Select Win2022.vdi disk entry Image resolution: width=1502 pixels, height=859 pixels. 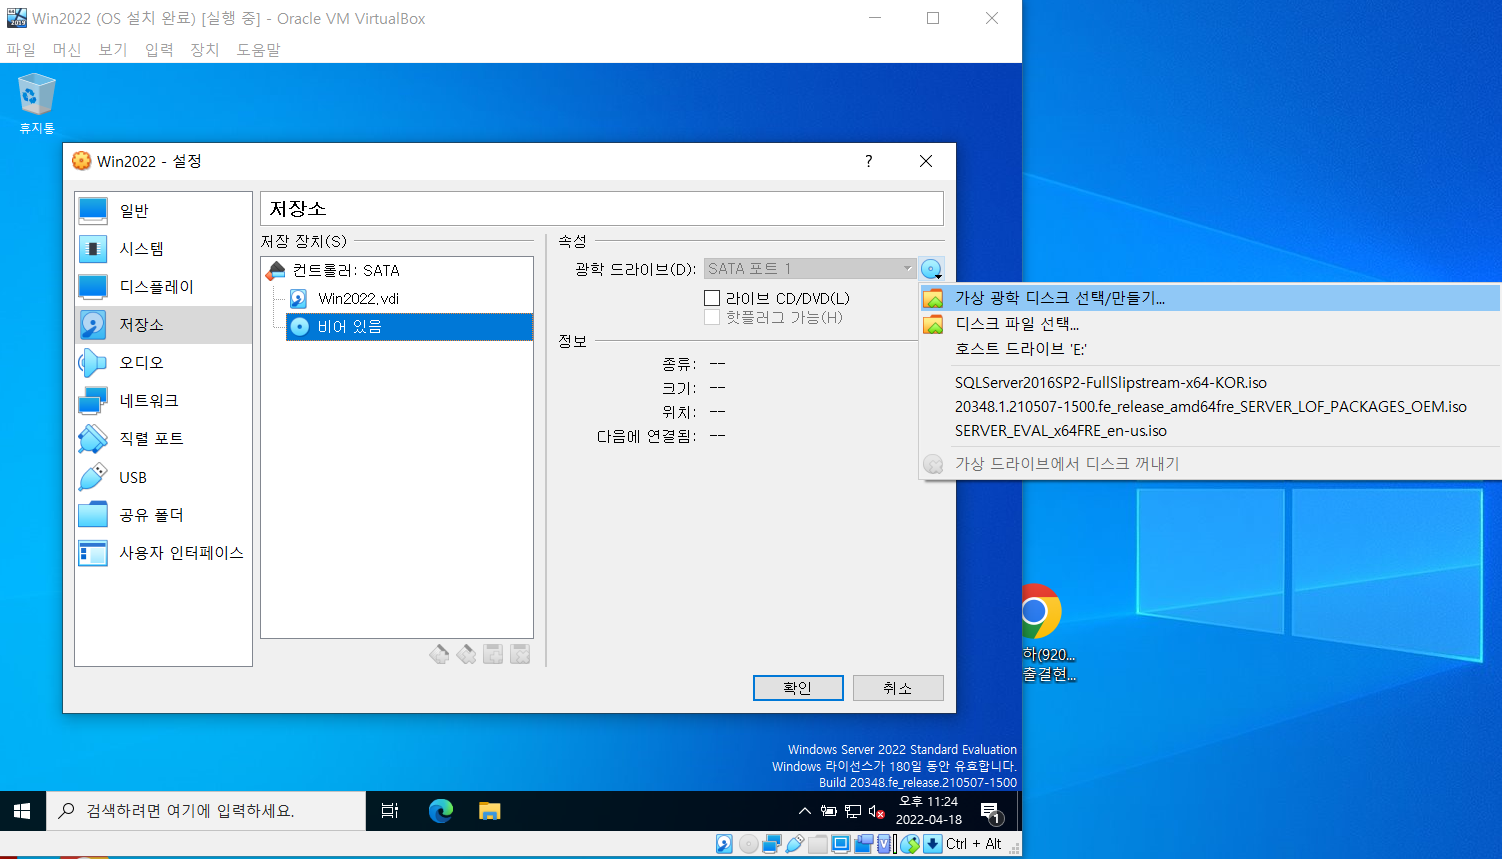click(x=359, y=299)
